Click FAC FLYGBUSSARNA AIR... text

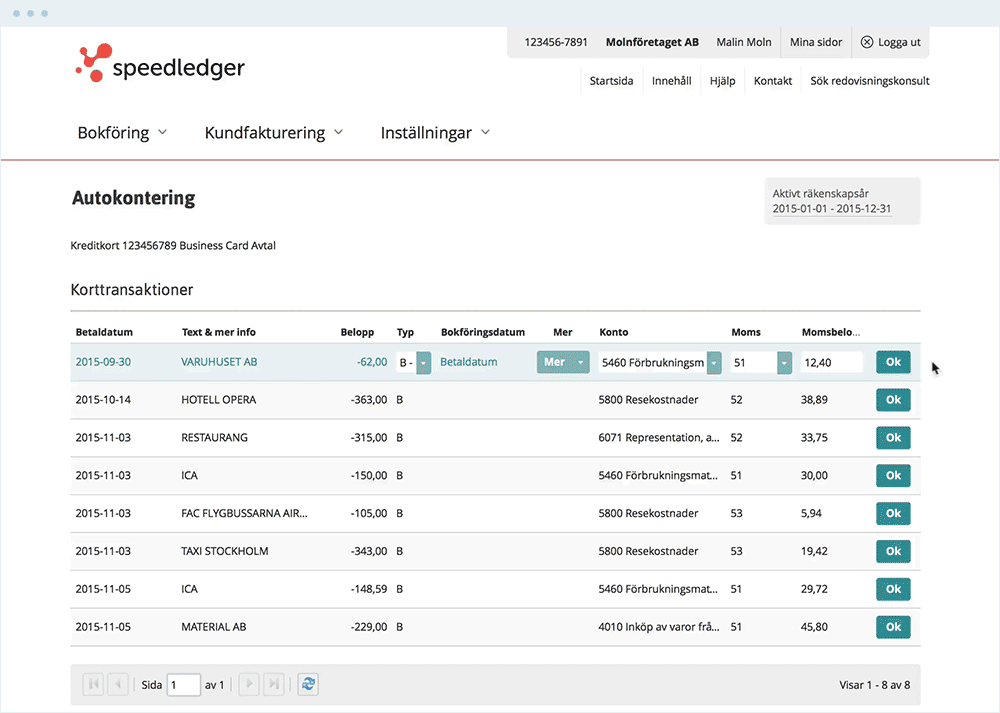coord(244,513)
